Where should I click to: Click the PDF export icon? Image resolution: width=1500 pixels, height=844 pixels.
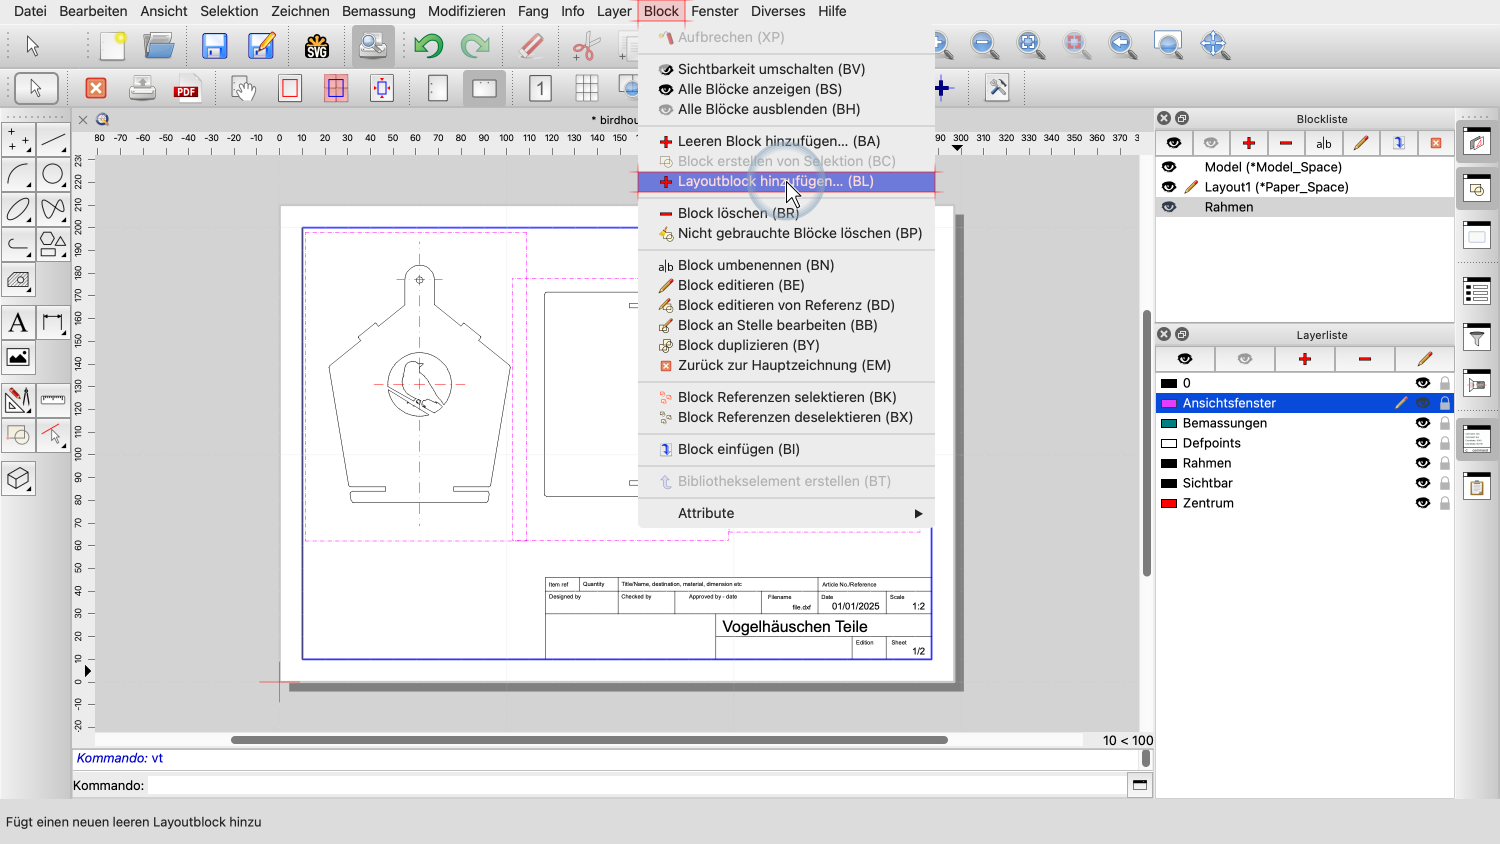186,89
